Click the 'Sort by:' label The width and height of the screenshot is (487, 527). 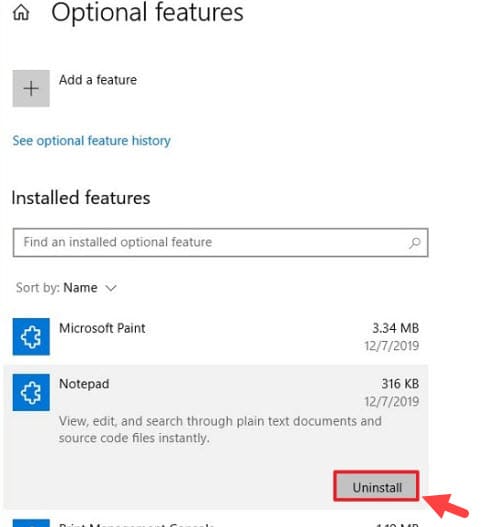(38, 288)
